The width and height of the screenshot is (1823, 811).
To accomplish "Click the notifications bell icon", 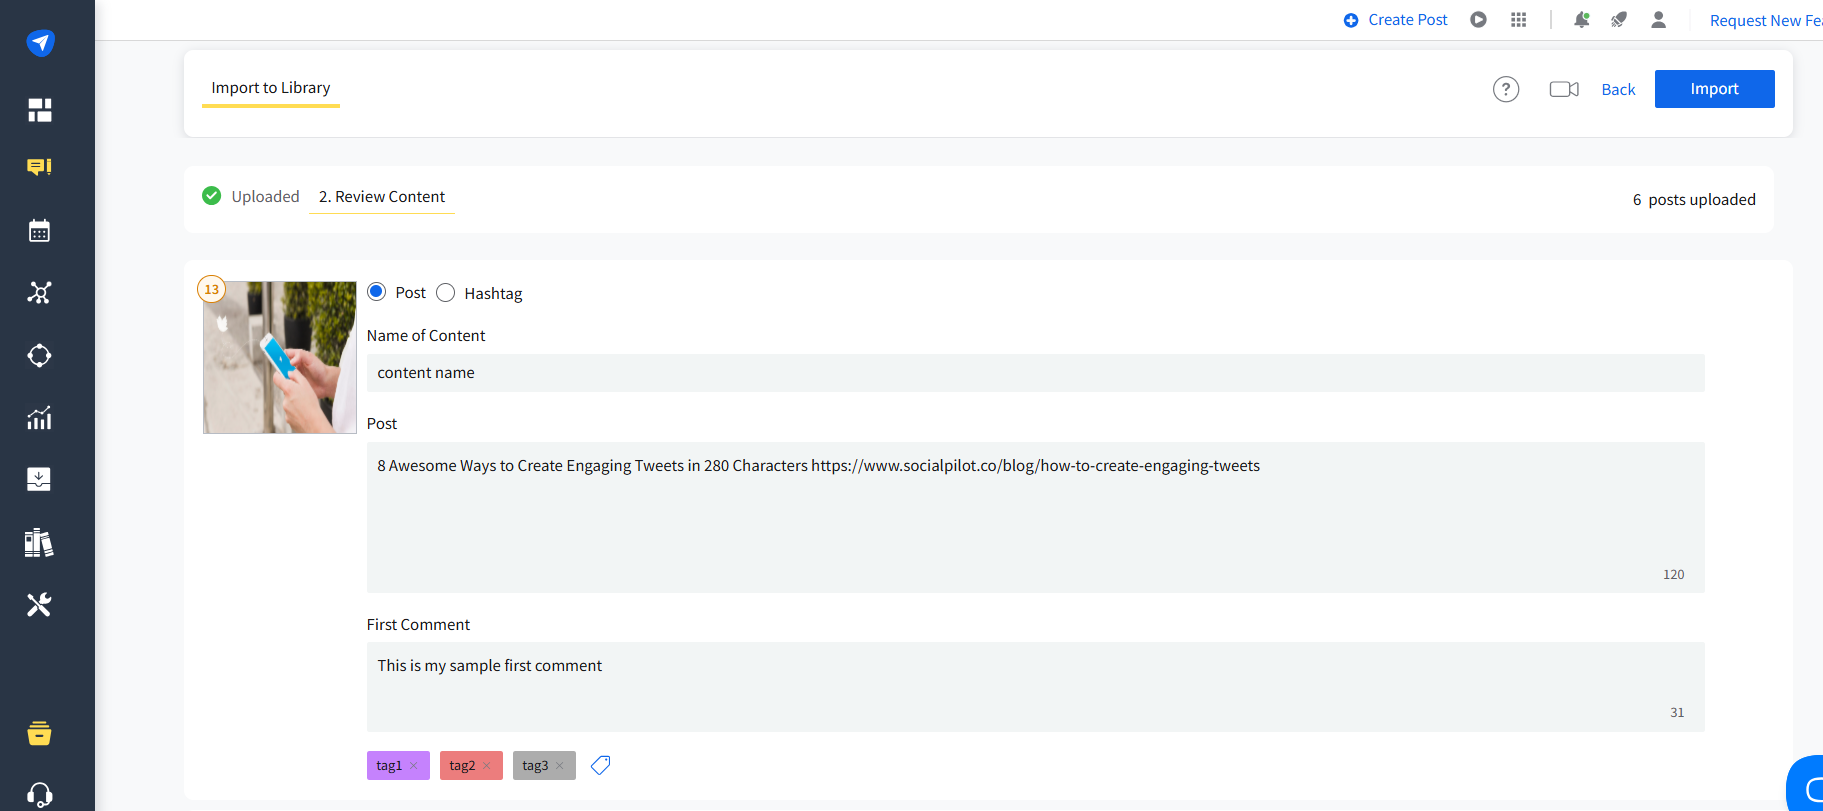I will coord(1581,20).
